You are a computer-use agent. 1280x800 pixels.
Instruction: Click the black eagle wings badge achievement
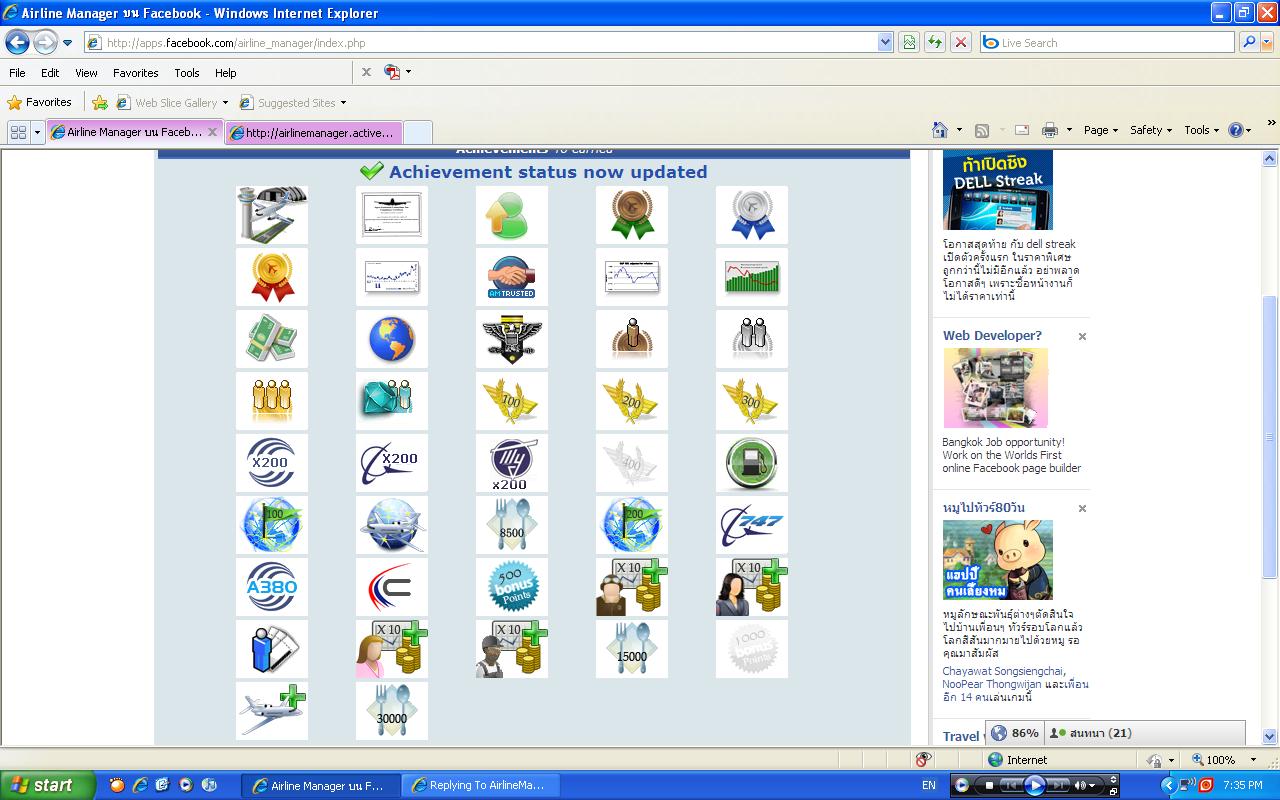(512, 339)
